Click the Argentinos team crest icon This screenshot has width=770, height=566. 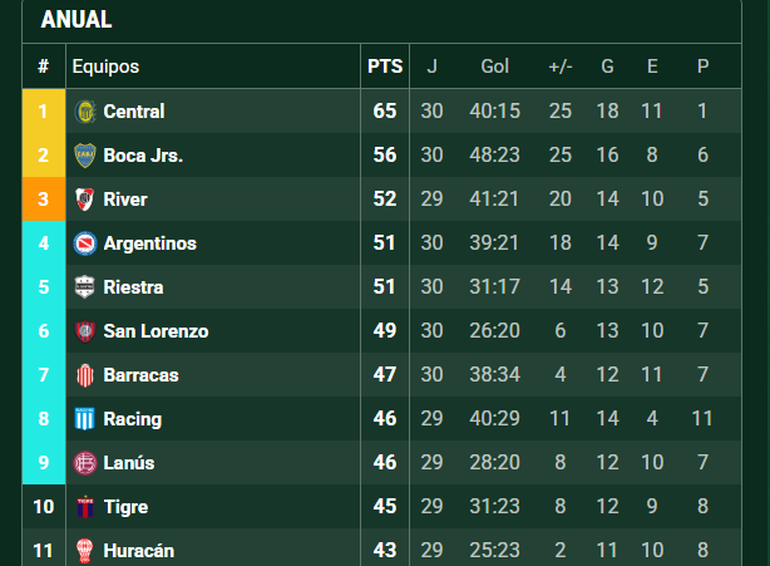(85, 243)
